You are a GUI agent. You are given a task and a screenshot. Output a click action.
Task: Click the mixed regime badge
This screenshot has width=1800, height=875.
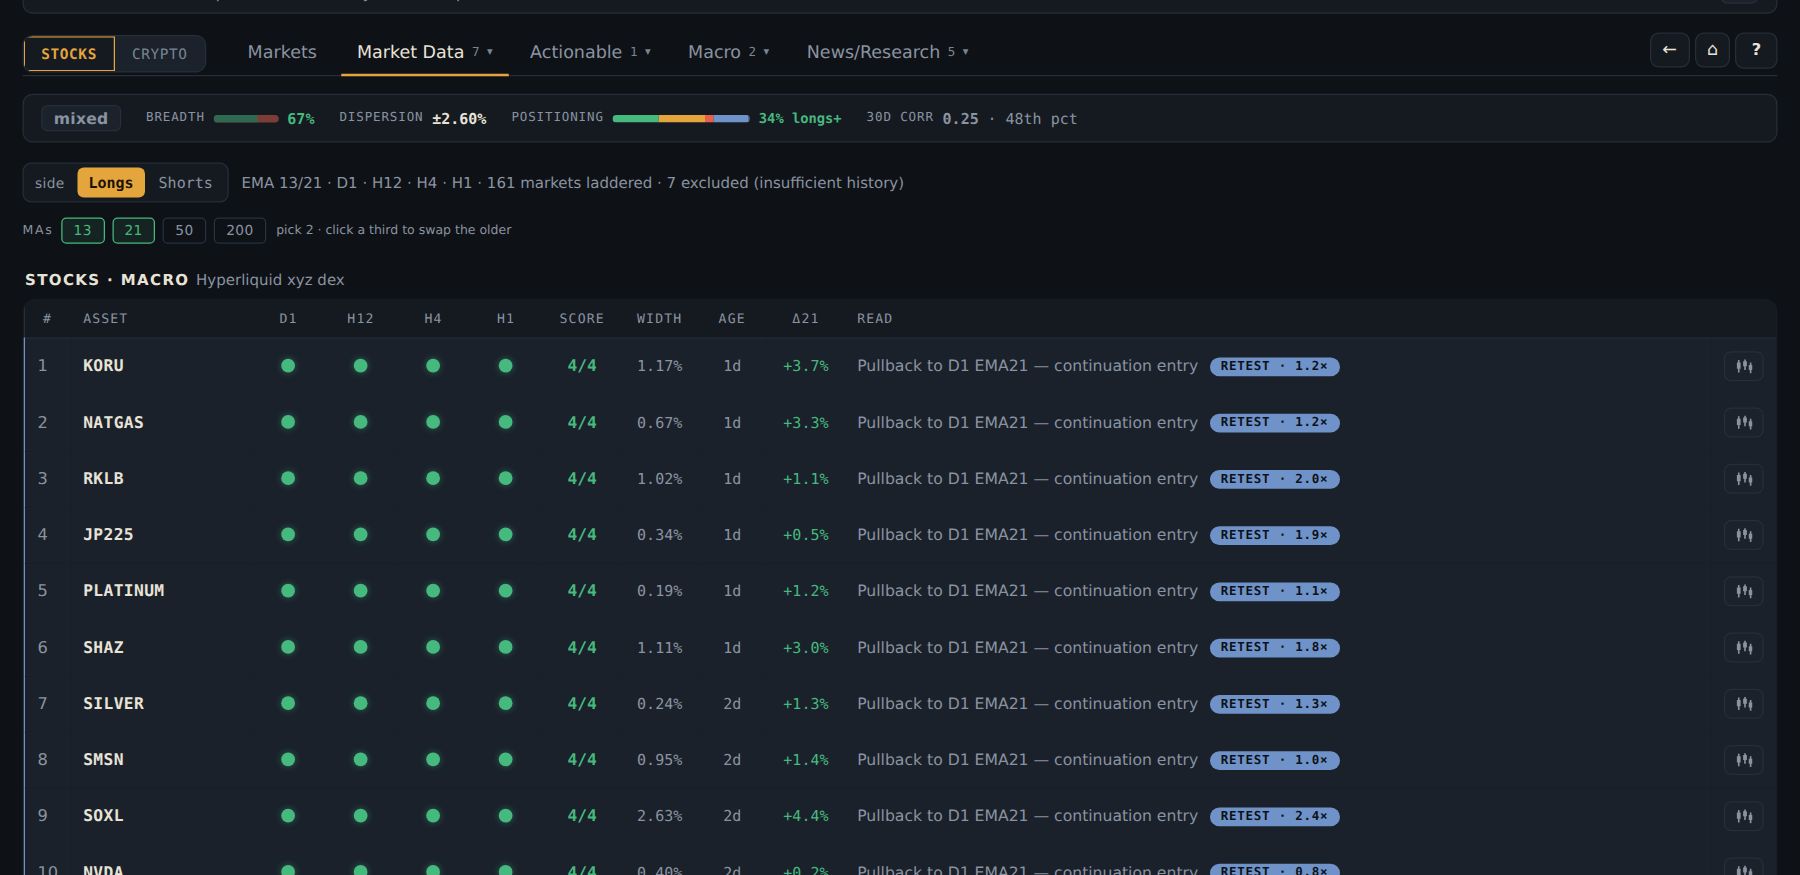(81, 119)
